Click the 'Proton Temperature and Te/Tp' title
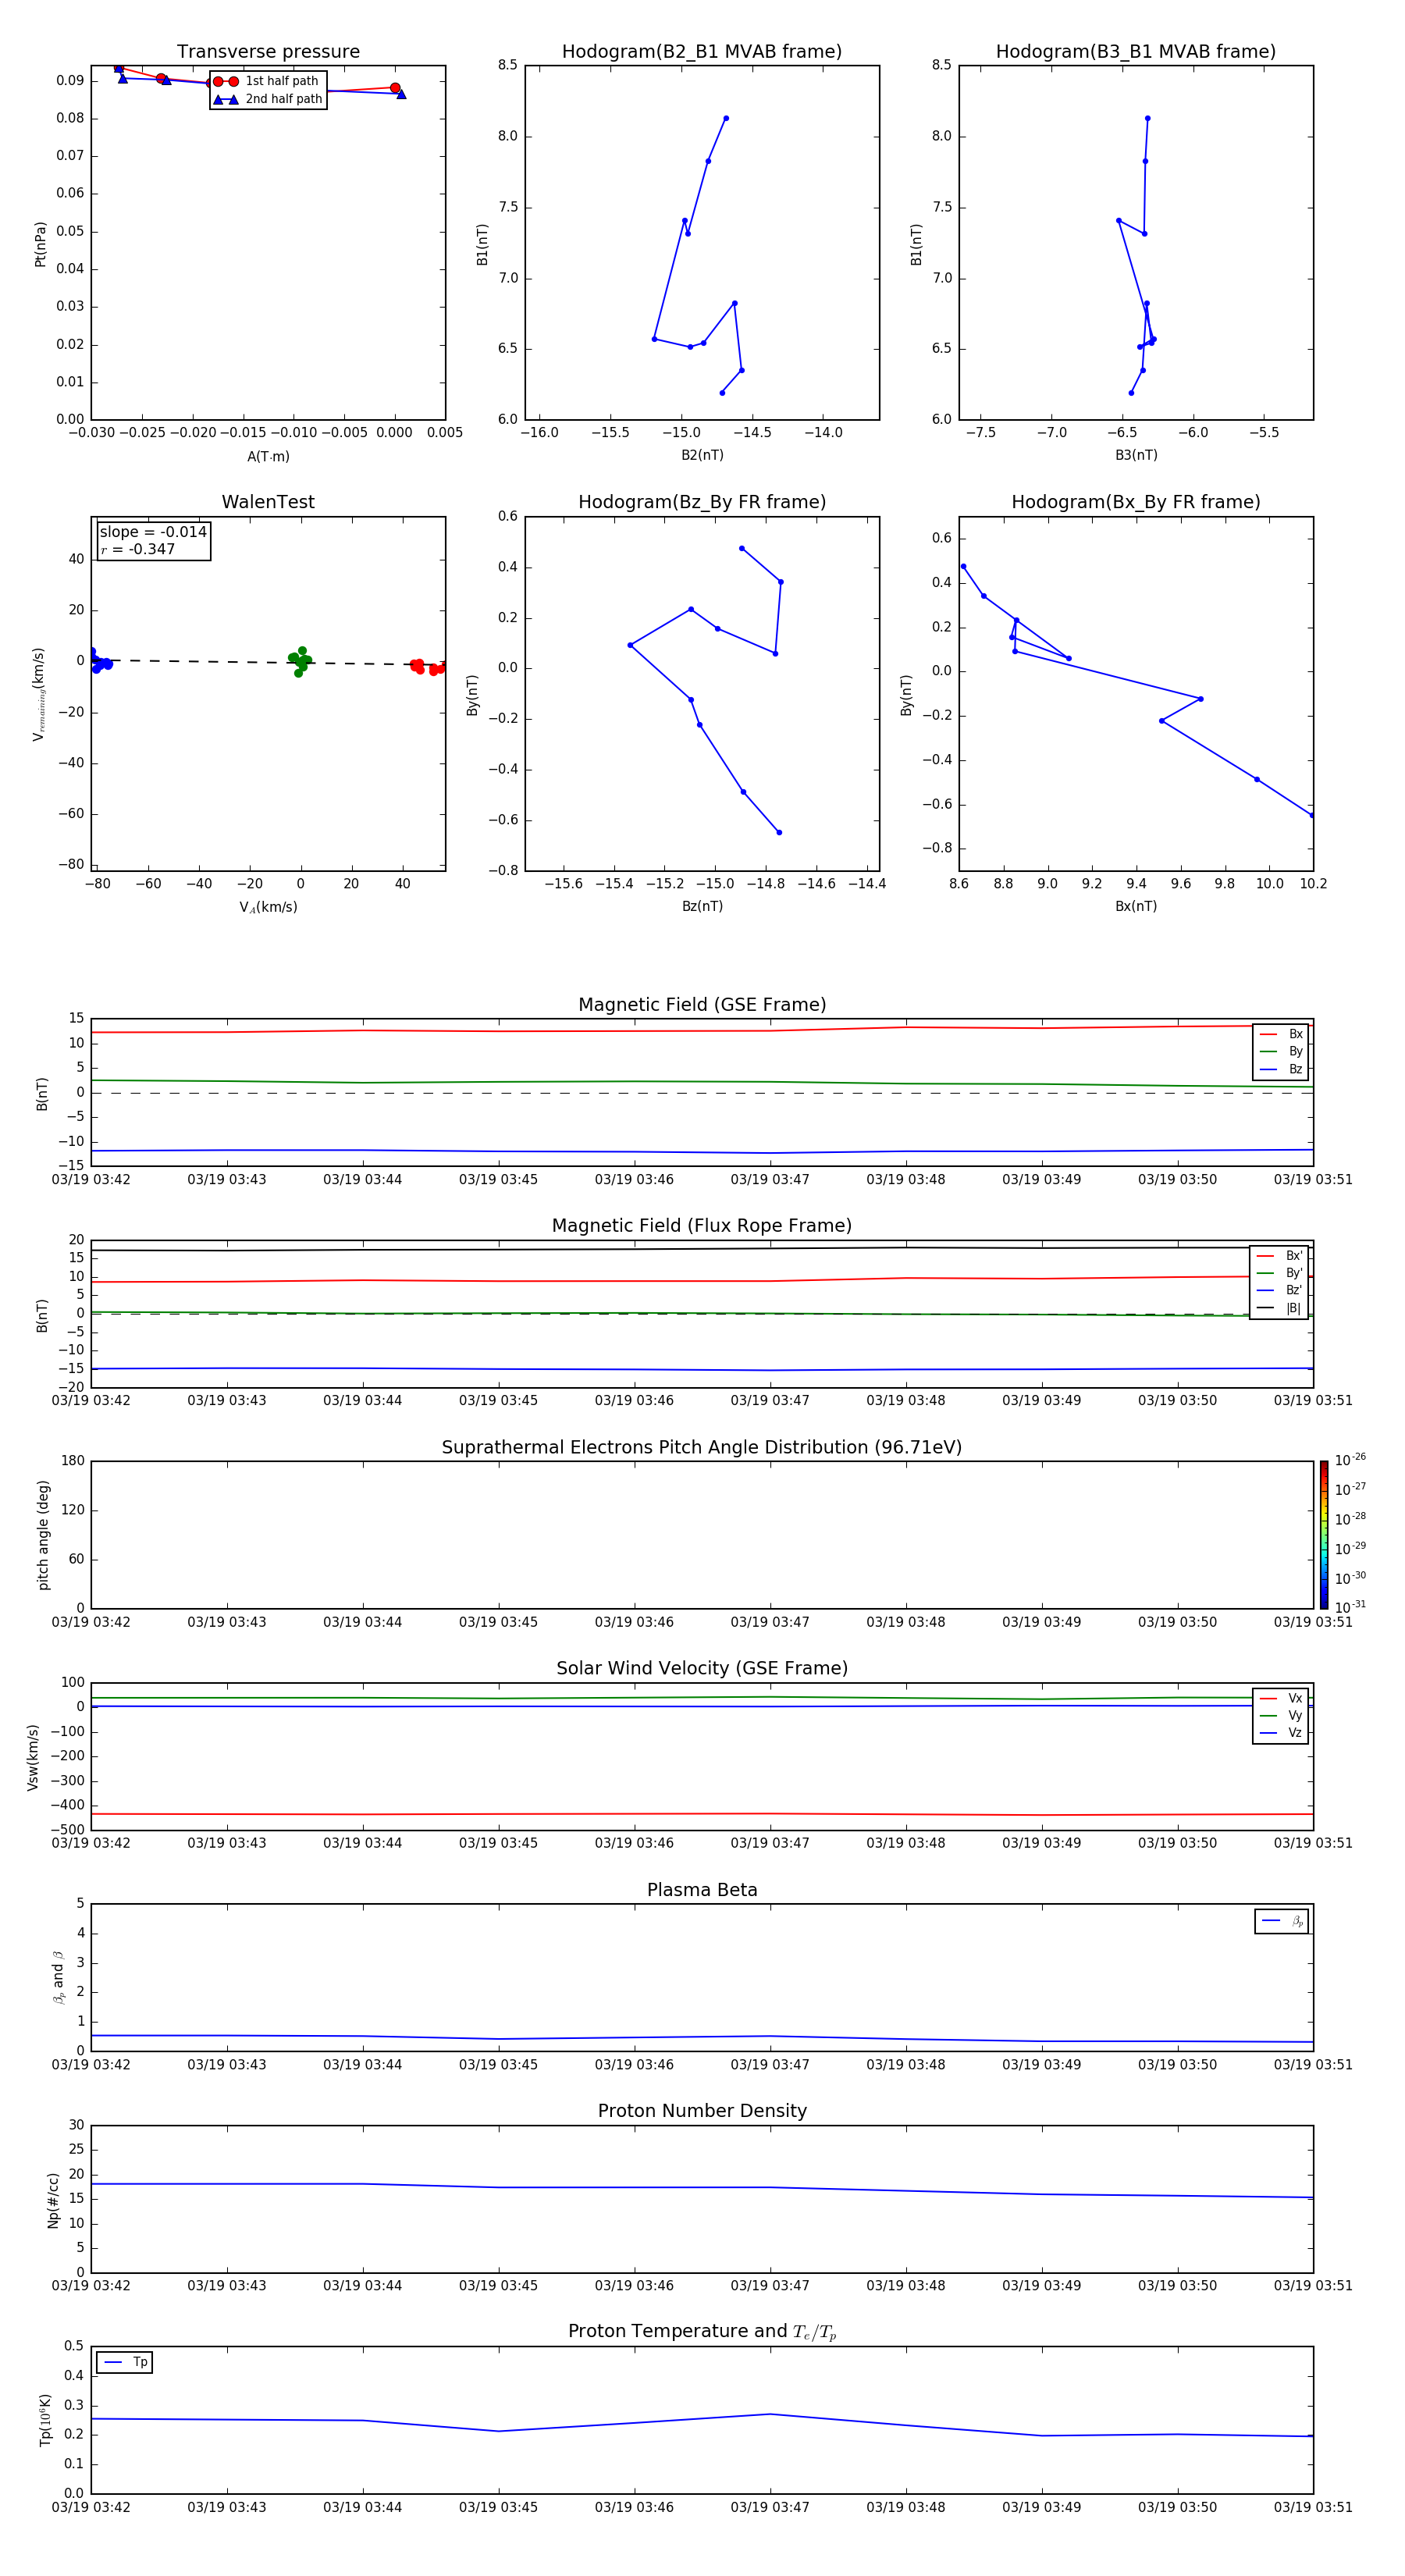The image size is (1405, 2576). (702, 2332)
